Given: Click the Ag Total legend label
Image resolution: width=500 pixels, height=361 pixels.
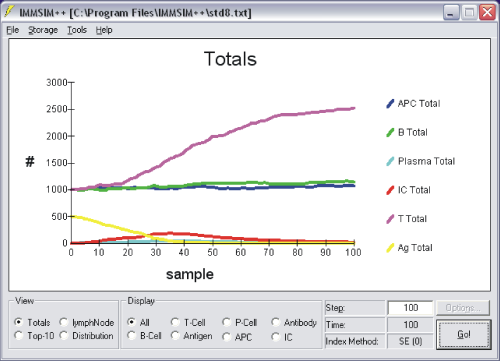Looking at the screenshot, I should pos(415,248).
